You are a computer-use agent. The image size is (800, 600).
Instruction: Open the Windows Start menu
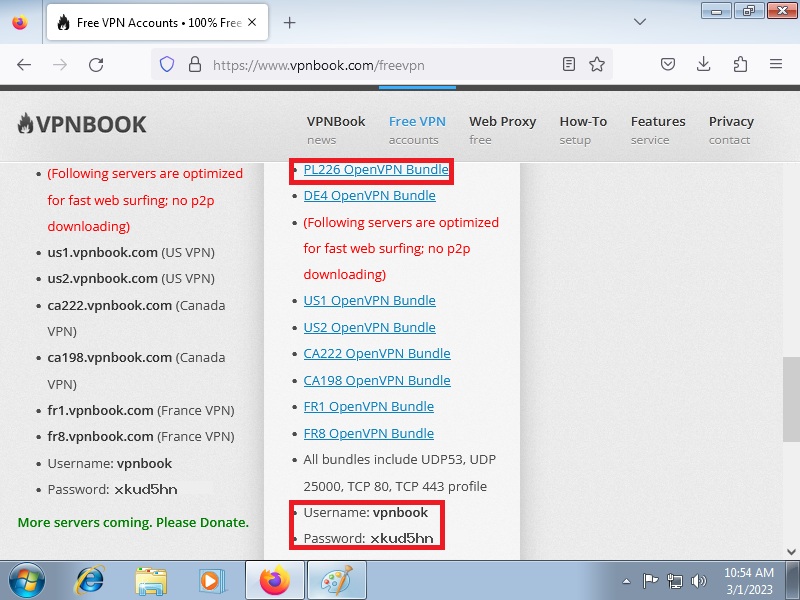pos(28,580)
